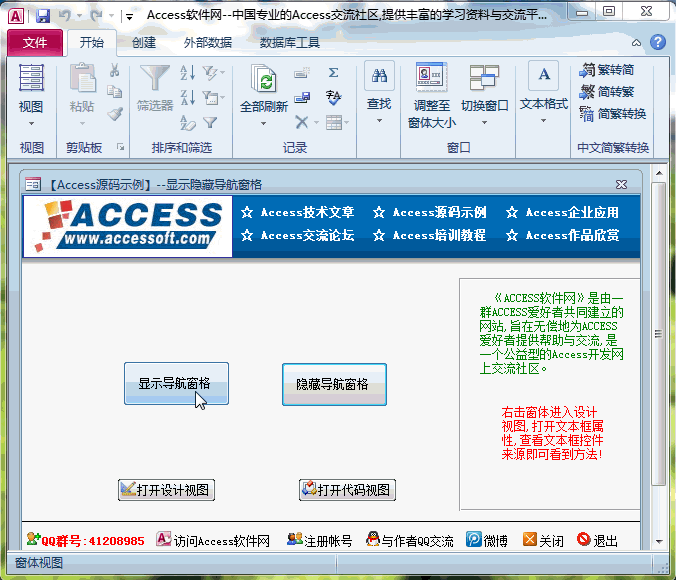Click 繁转简 conversion button

point(607,70)
